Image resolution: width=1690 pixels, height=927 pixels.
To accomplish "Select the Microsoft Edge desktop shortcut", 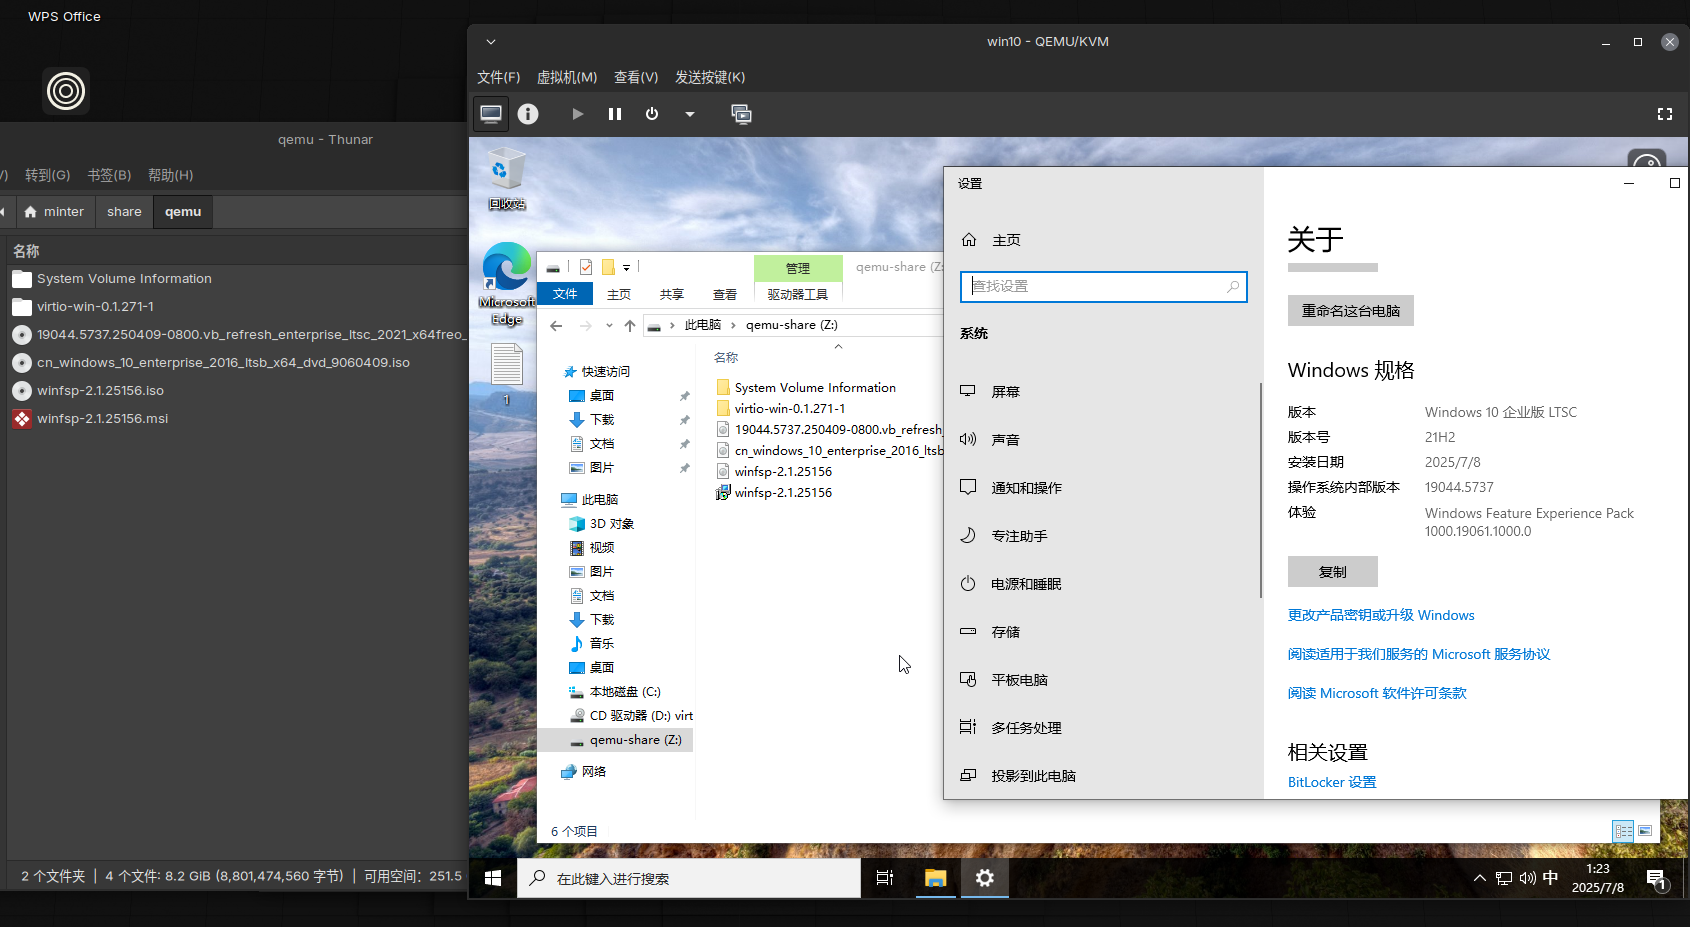I will 507,284.
